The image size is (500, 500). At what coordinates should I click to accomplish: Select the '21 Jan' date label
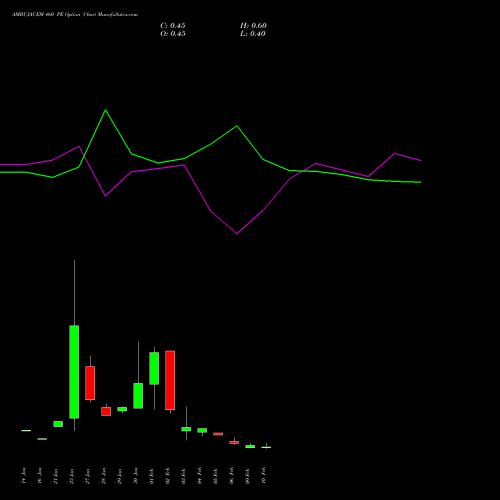[56, 475]
